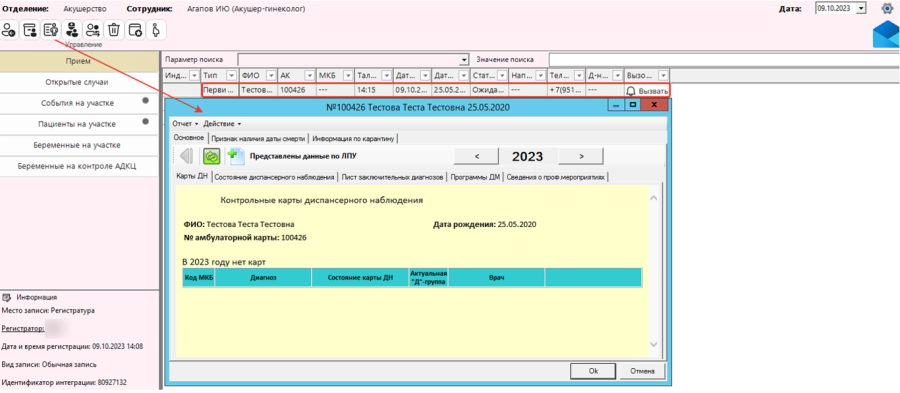Image resolution: width=900 pixels, height=393 pixels.
Task: Switch to Лист заключительных диагнозов tab
Action: 393,177
